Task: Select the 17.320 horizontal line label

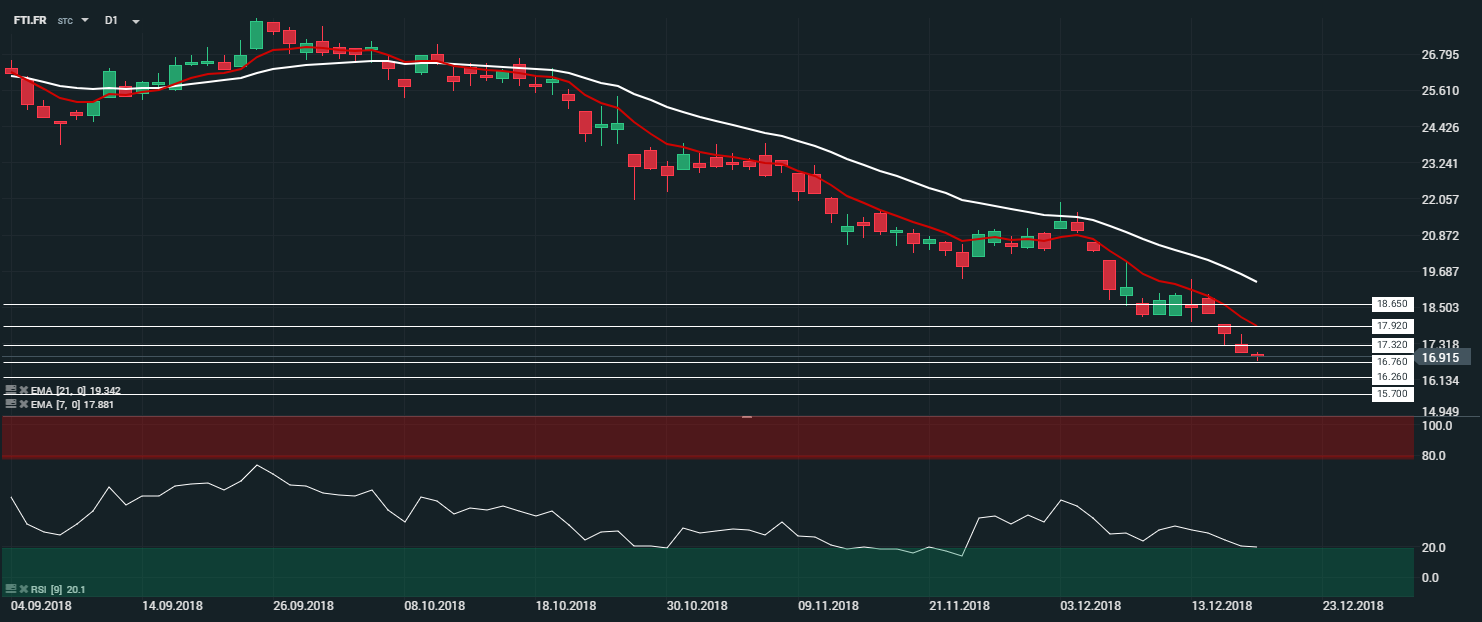Action: pos(1391,345)
